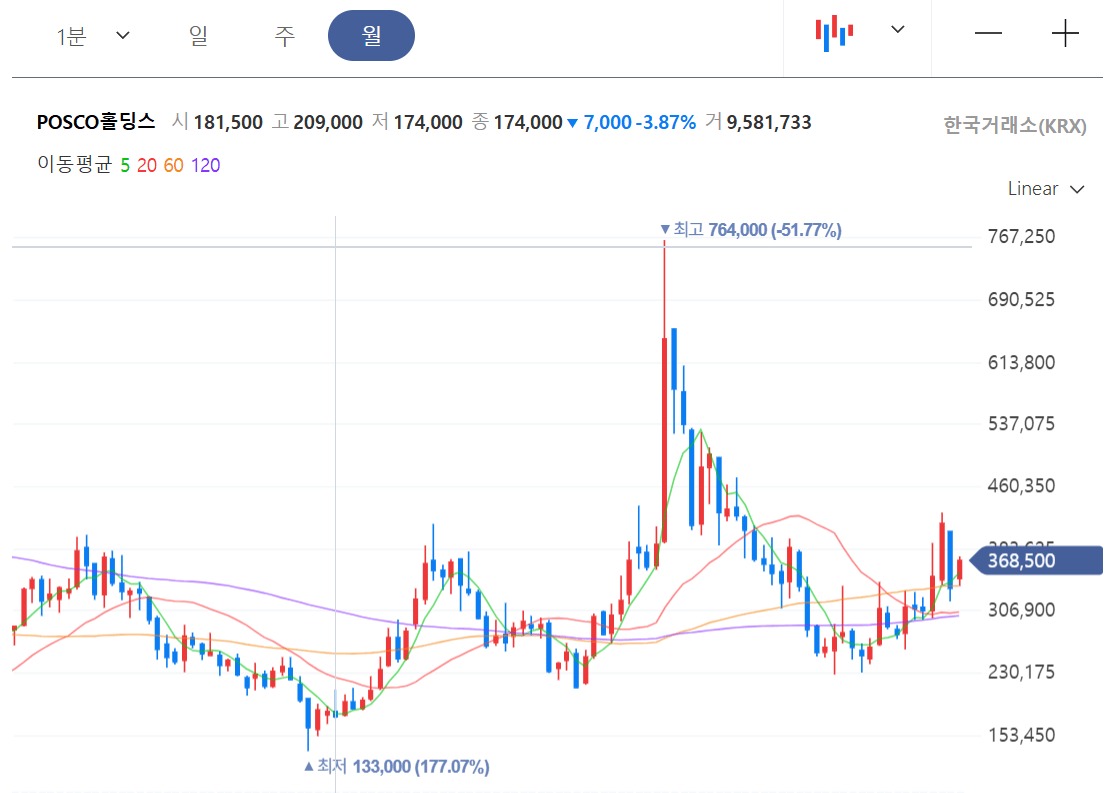
Task: Click the 최고 764,000 high marker
Action: [751, 230]
